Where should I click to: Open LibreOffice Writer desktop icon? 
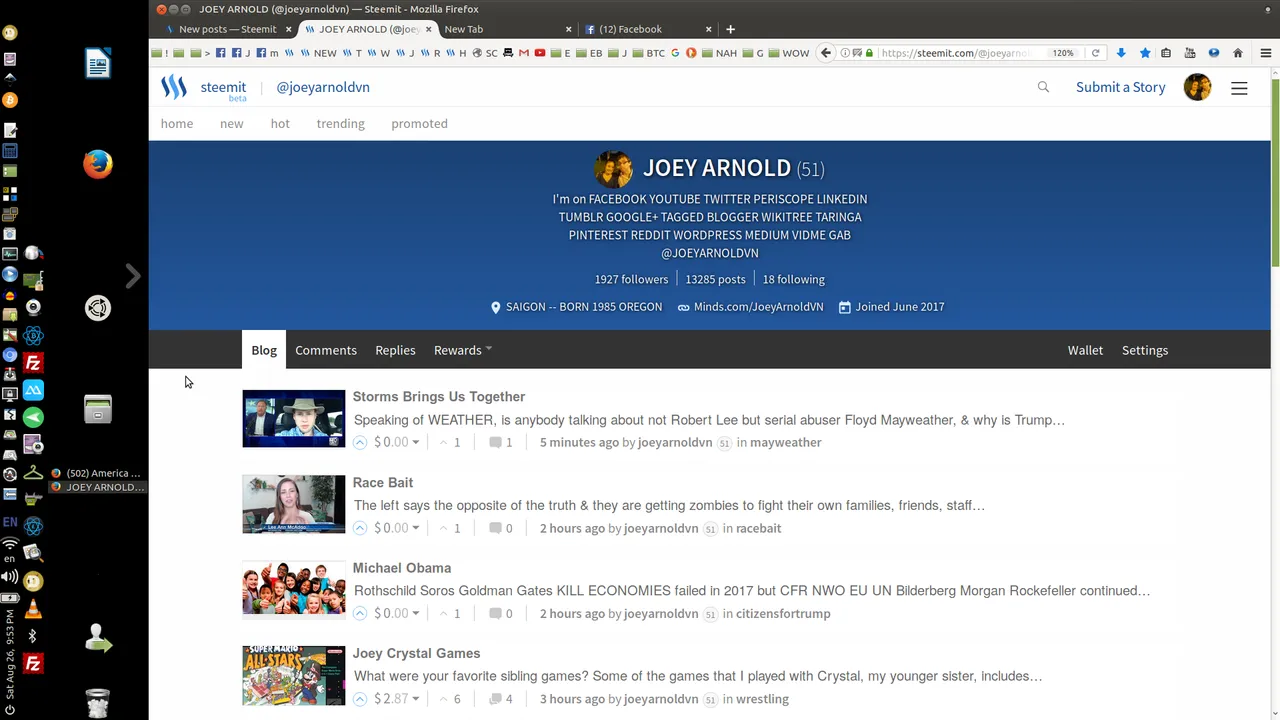(97, 64)
